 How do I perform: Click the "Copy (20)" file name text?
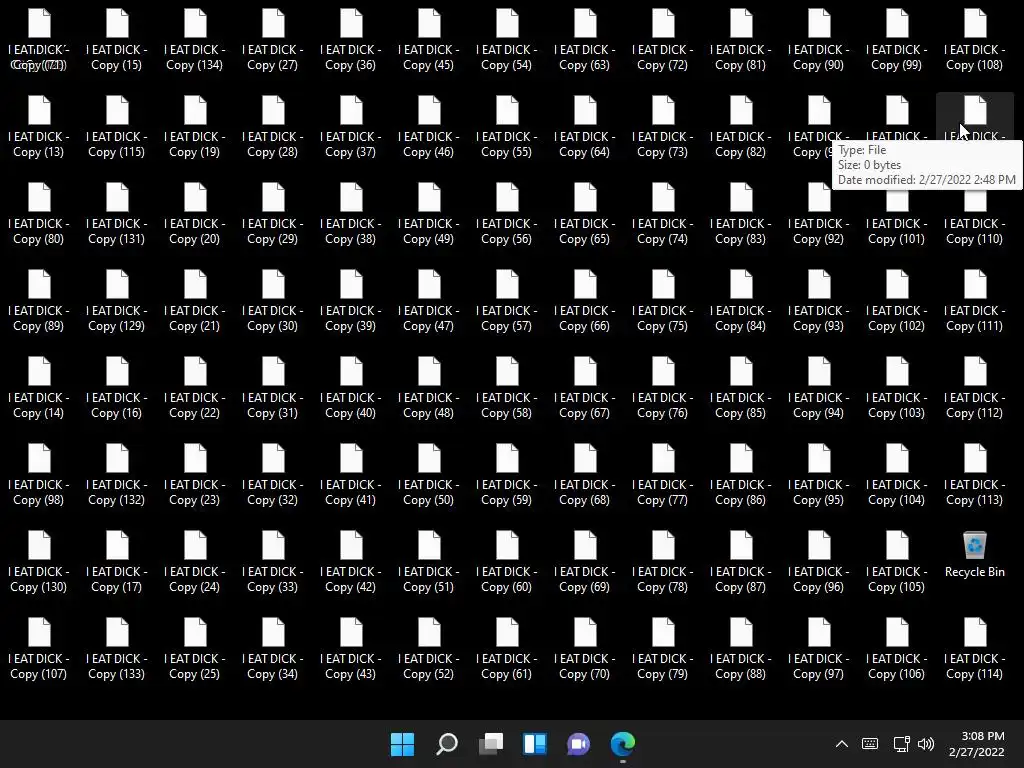195,239
